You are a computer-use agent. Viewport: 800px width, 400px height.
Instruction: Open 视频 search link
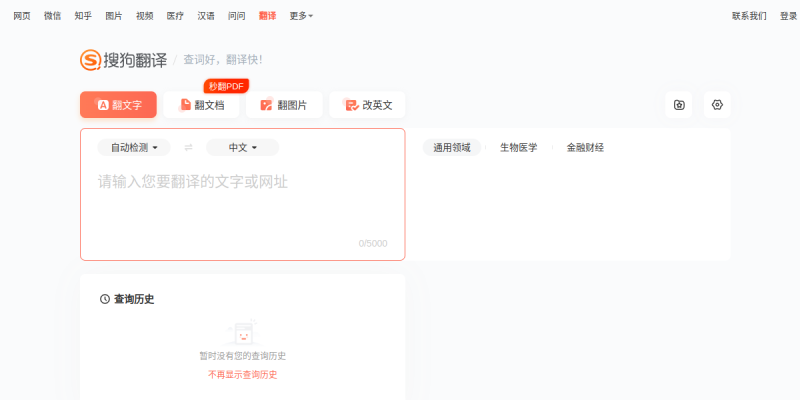coord(144,16)
